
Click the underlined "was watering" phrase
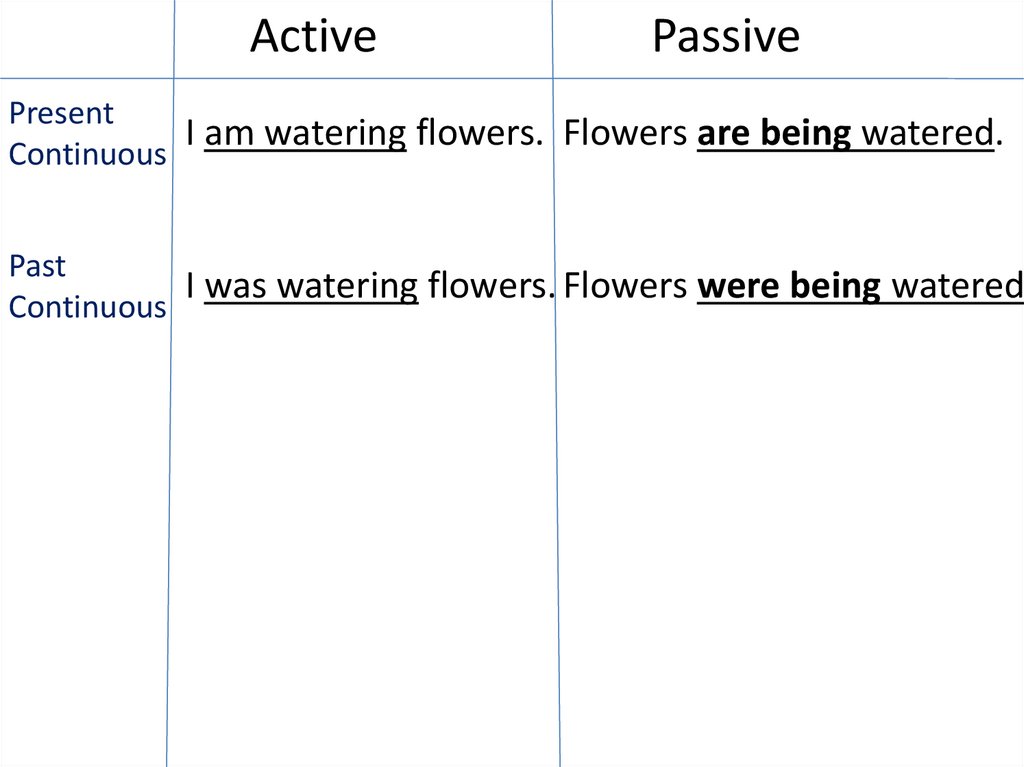(311, 286)
